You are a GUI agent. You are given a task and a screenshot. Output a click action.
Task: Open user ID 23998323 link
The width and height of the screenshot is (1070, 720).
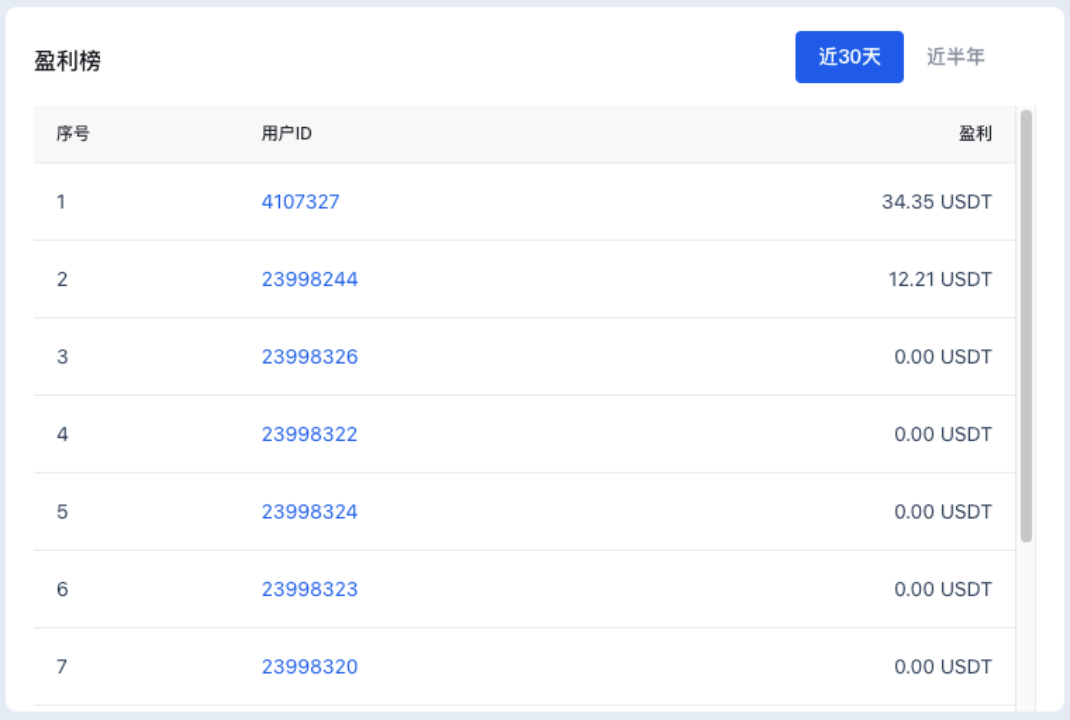310,589
